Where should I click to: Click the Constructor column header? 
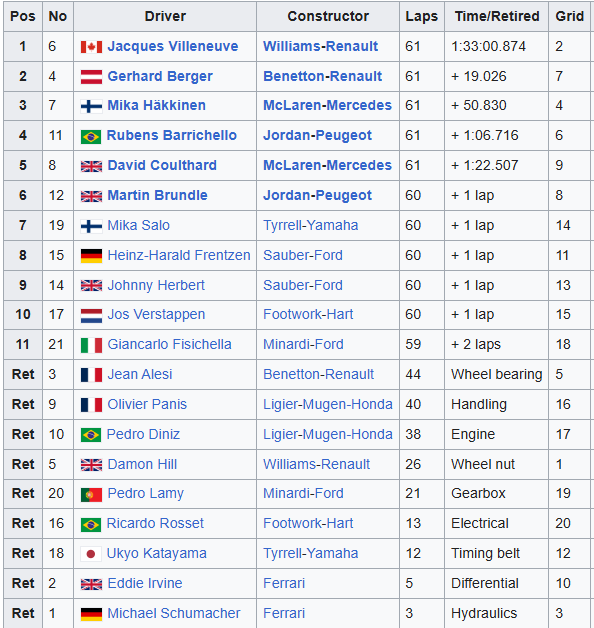[328, 16]
